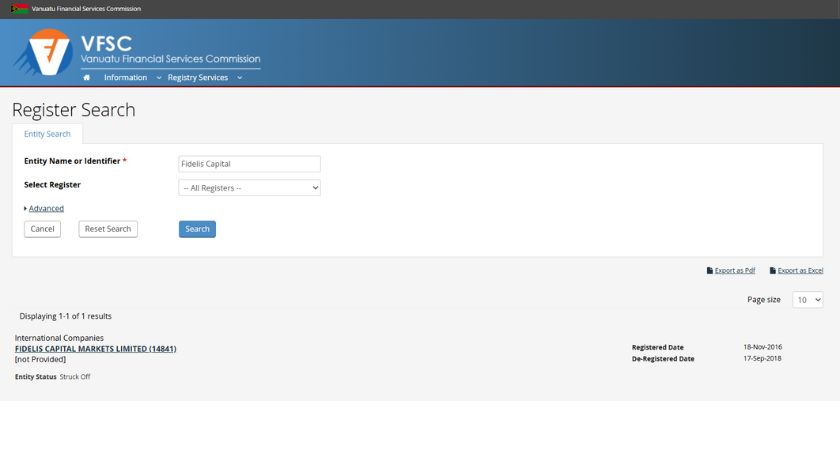
Task: Open the Information menu
Action: tap(125, 78)
